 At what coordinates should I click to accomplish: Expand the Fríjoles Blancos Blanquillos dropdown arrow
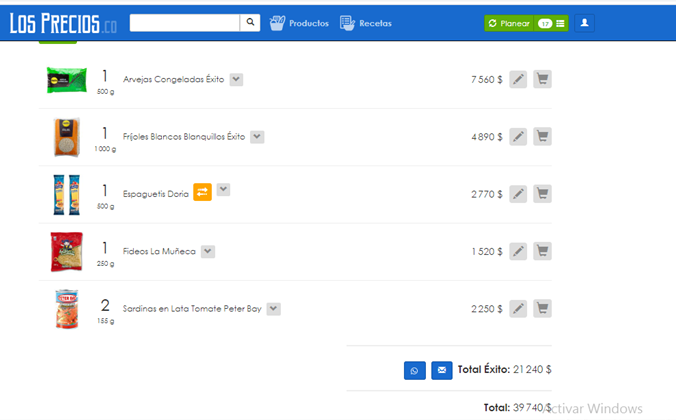coord(257,137)
